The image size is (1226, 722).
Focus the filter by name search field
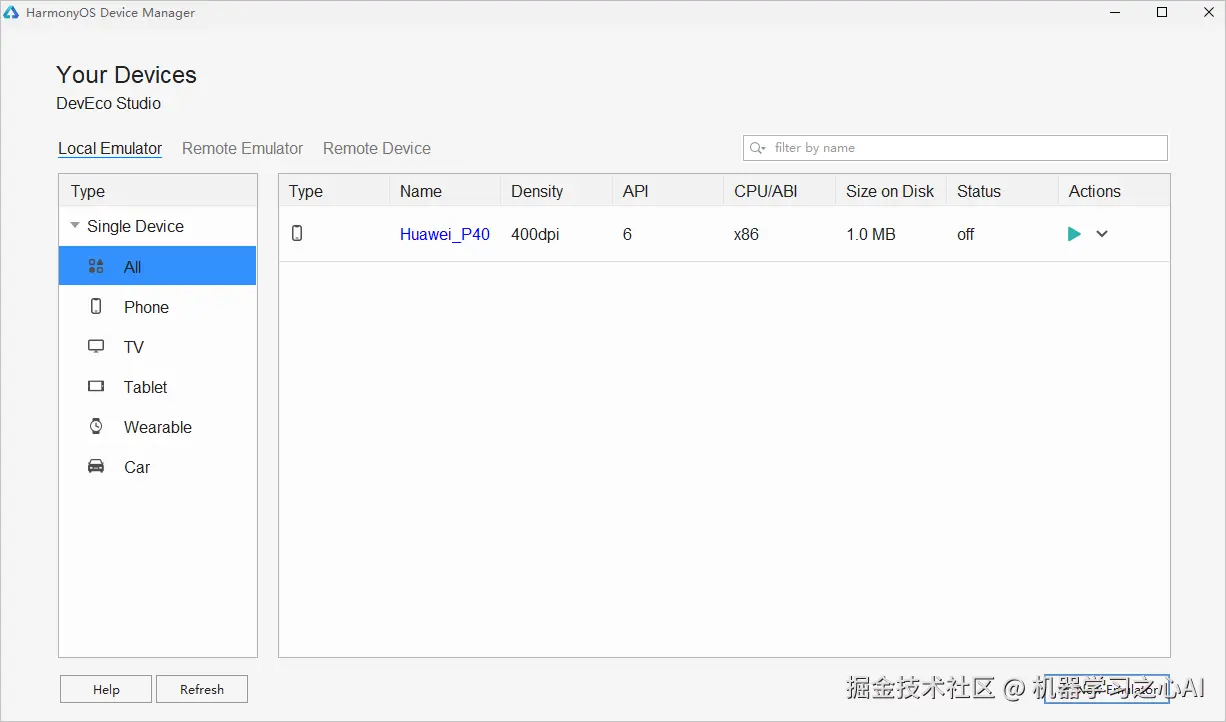[x=955, y=148]
